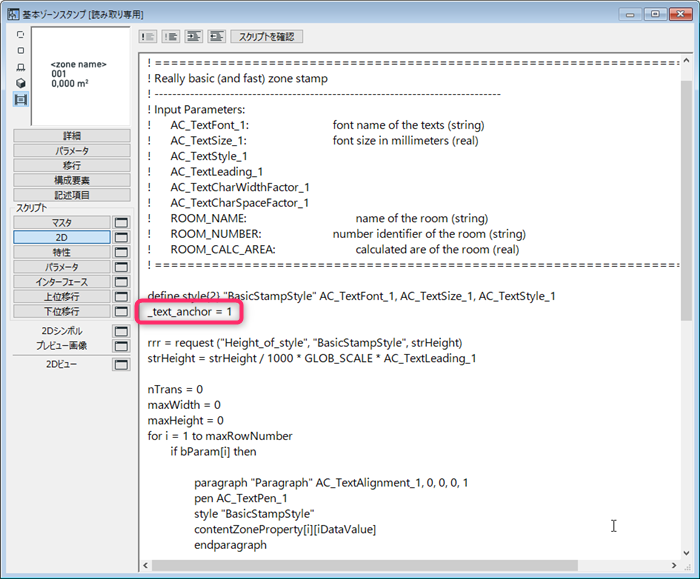Screen dimensions: 700x579
Task: Select the 3D cube preview icon
Action: point(21,83)
